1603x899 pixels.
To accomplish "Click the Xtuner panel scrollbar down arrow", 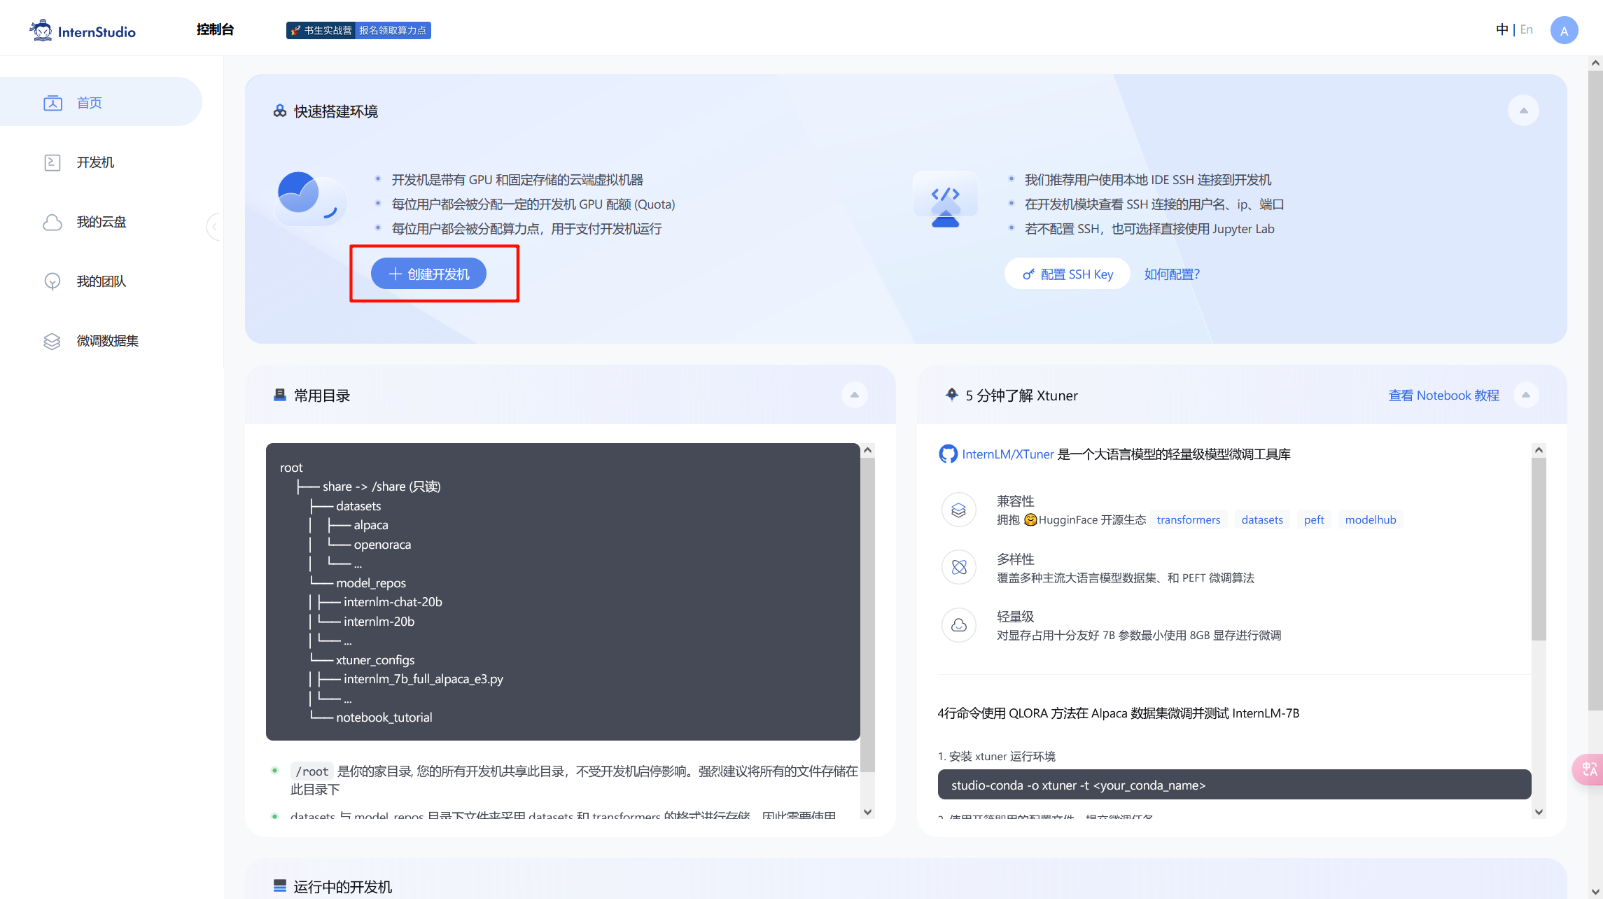I will click(1539, 812).
